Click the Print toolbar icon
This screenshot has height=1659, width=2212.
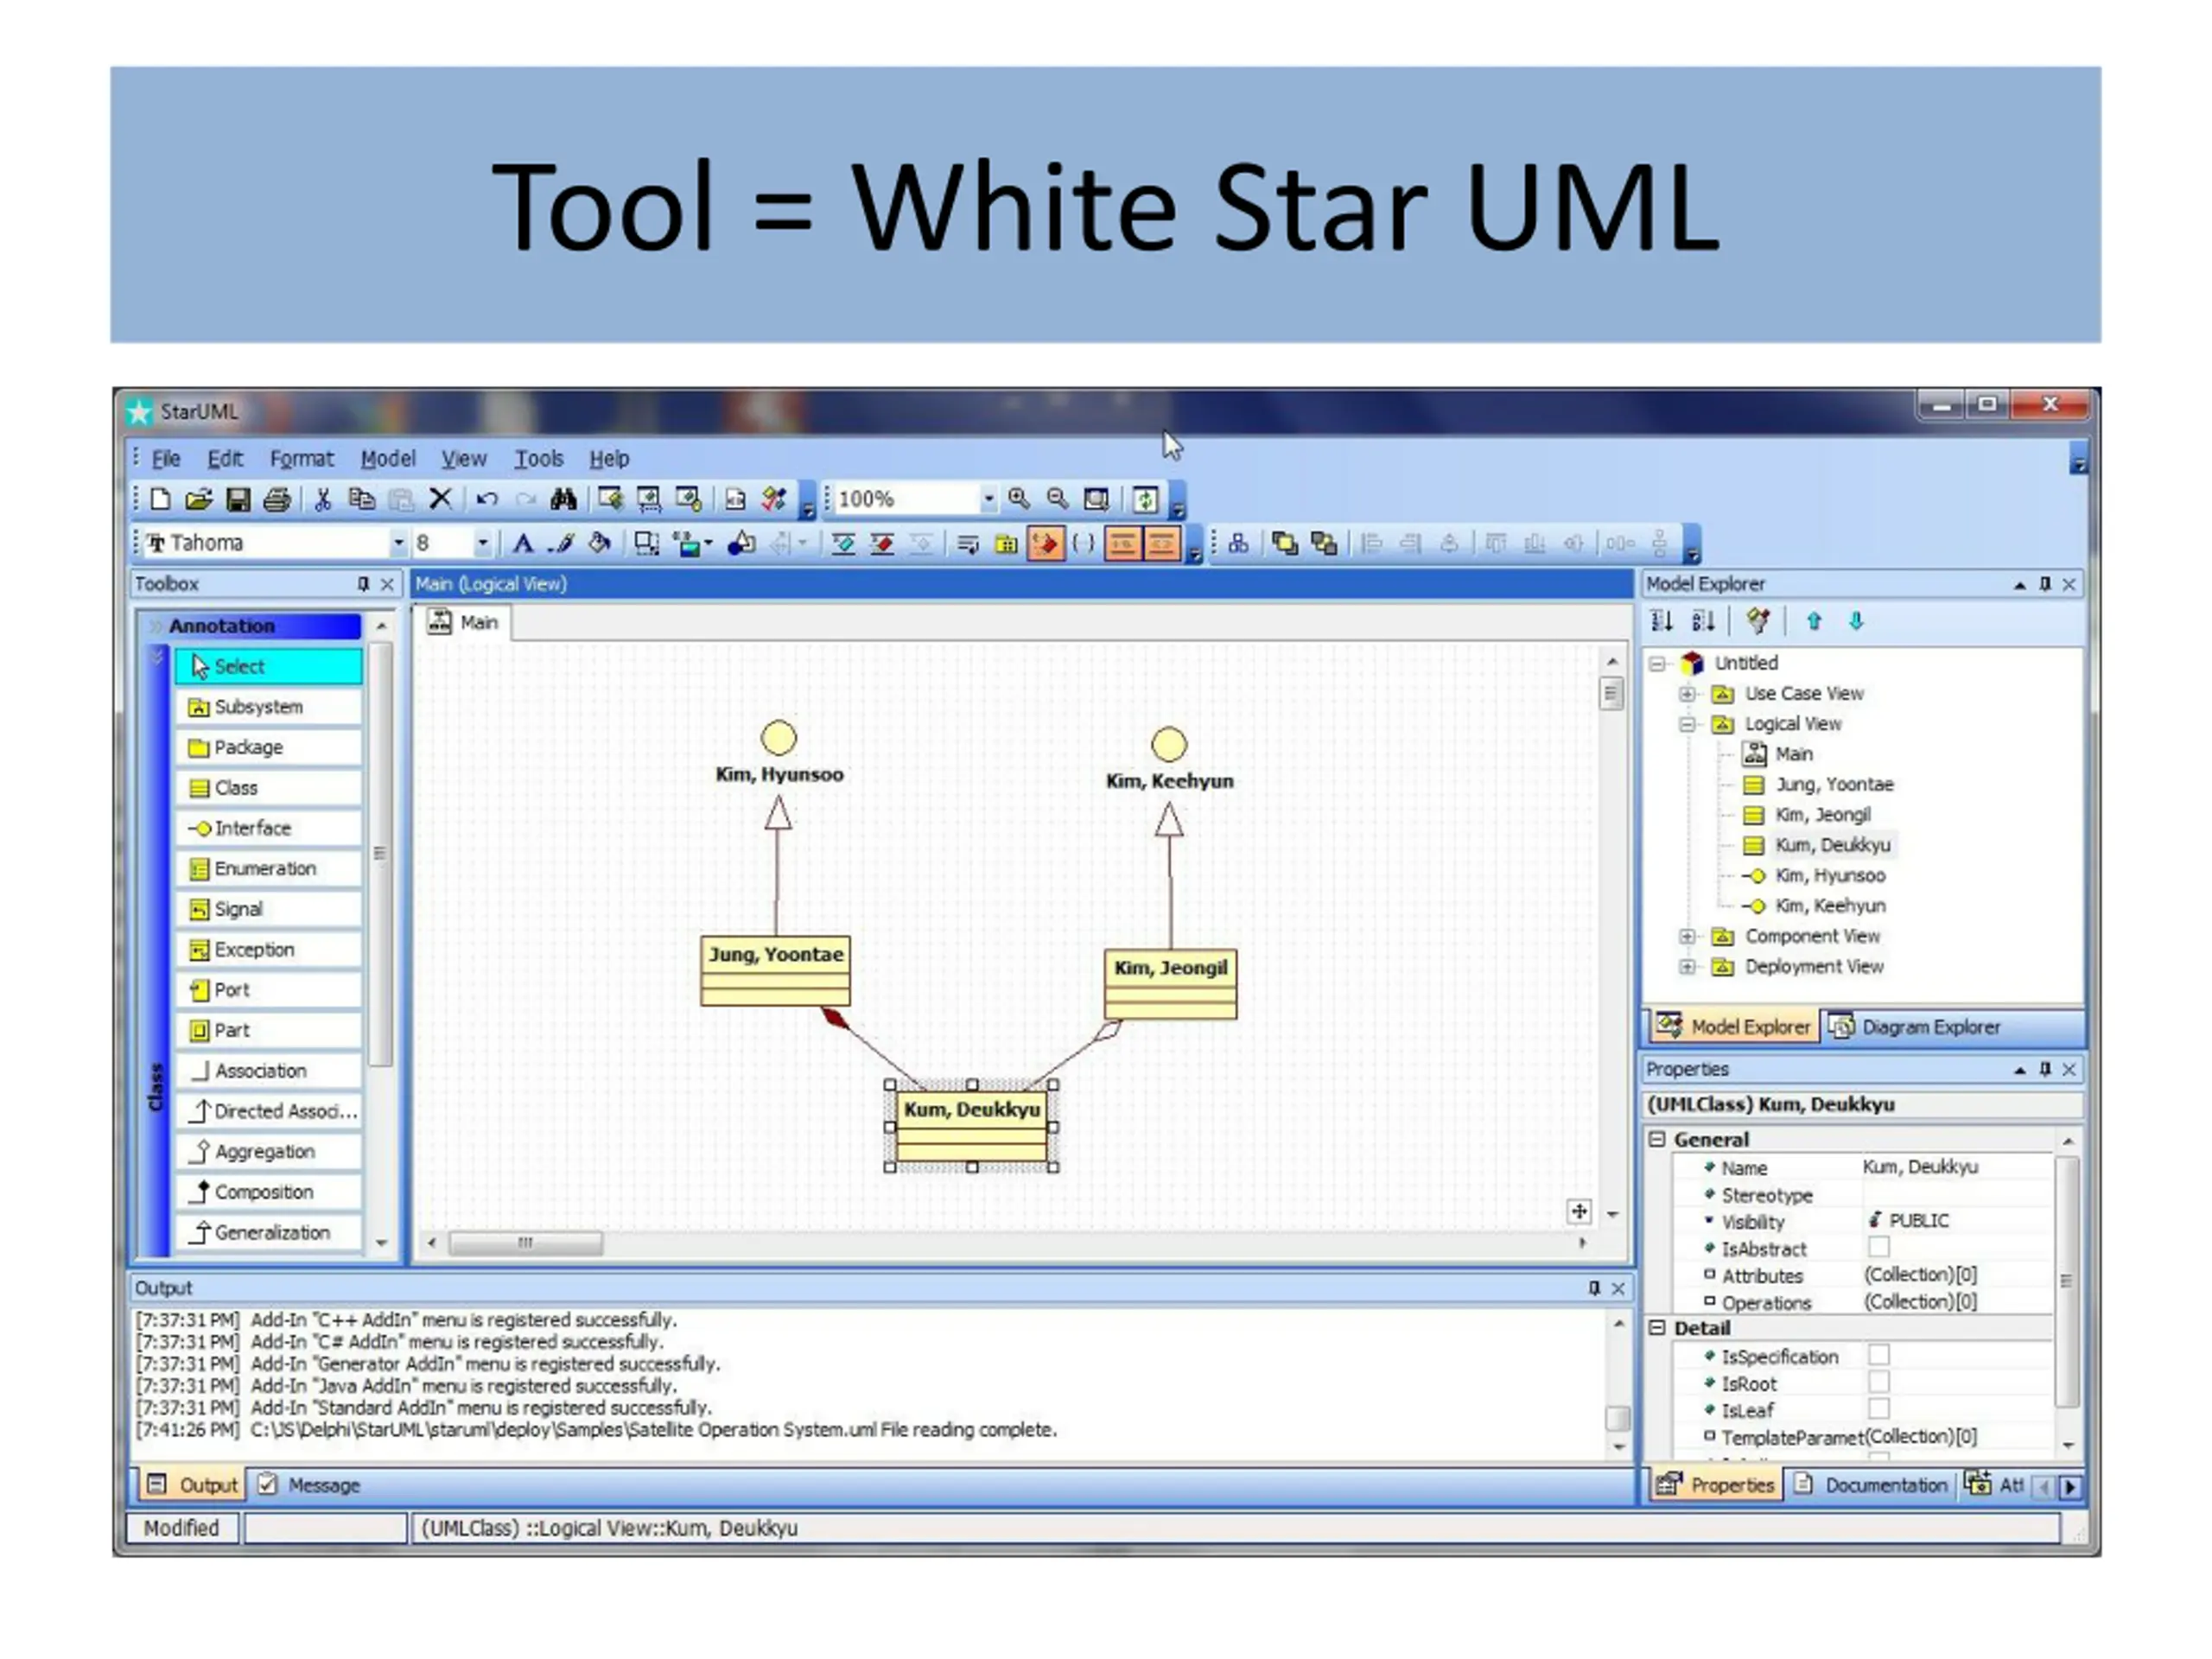277,499
